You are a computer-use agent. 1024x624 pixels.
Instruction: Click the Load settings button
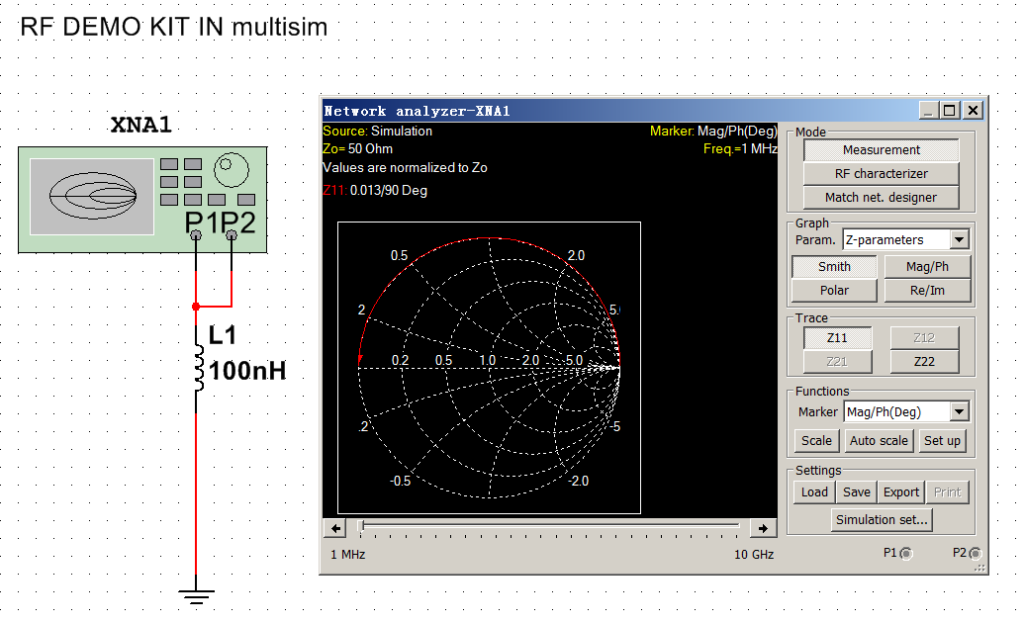[x=814, y=492]
